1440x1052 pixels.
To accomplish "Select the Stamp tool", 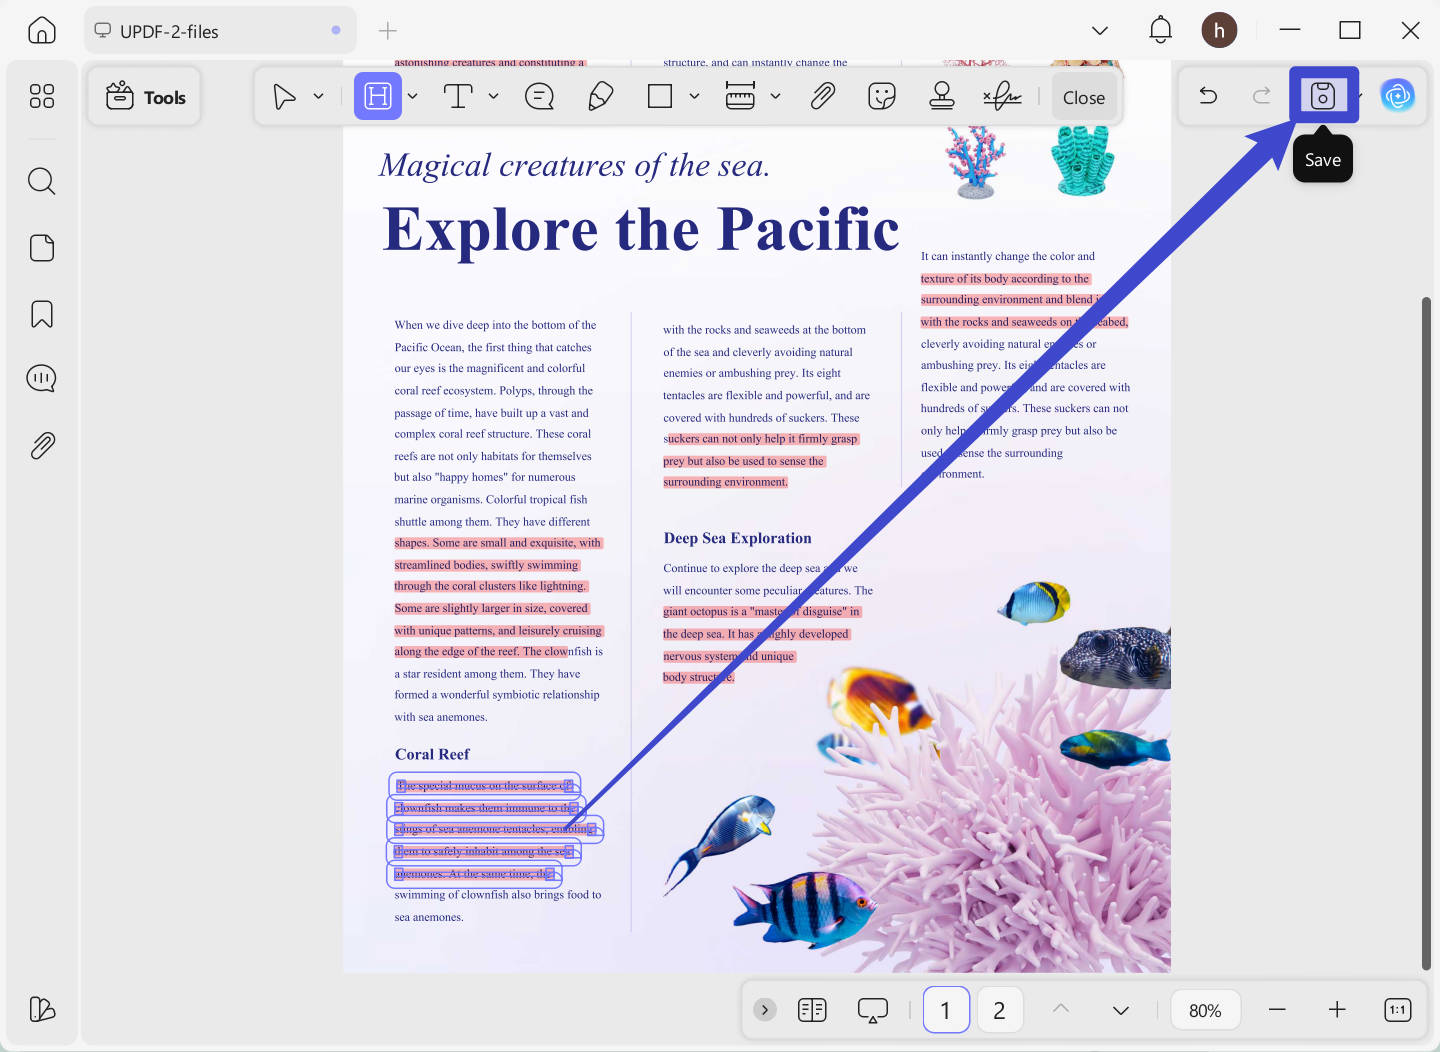I will tap(941, 96).
